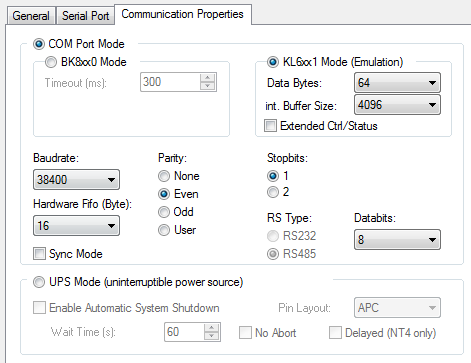This screenshot has height=363, width=471.
Task: Check Enable Automatic System Shutdown
Action: click(39, 308)
